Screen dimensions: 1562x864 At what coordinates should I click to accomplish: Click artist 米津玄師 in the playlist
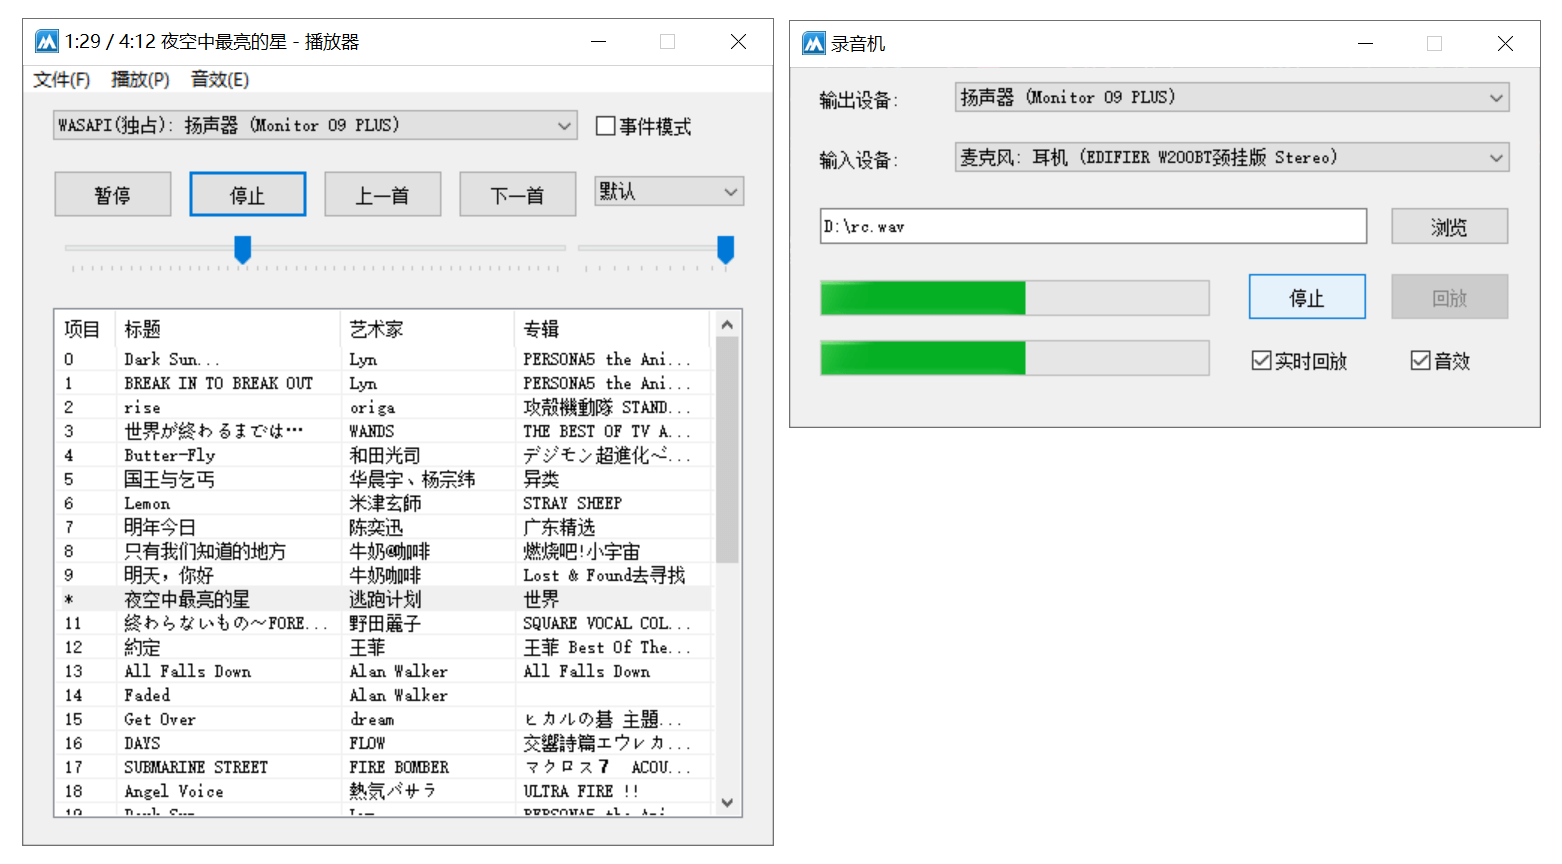[385, 503]
